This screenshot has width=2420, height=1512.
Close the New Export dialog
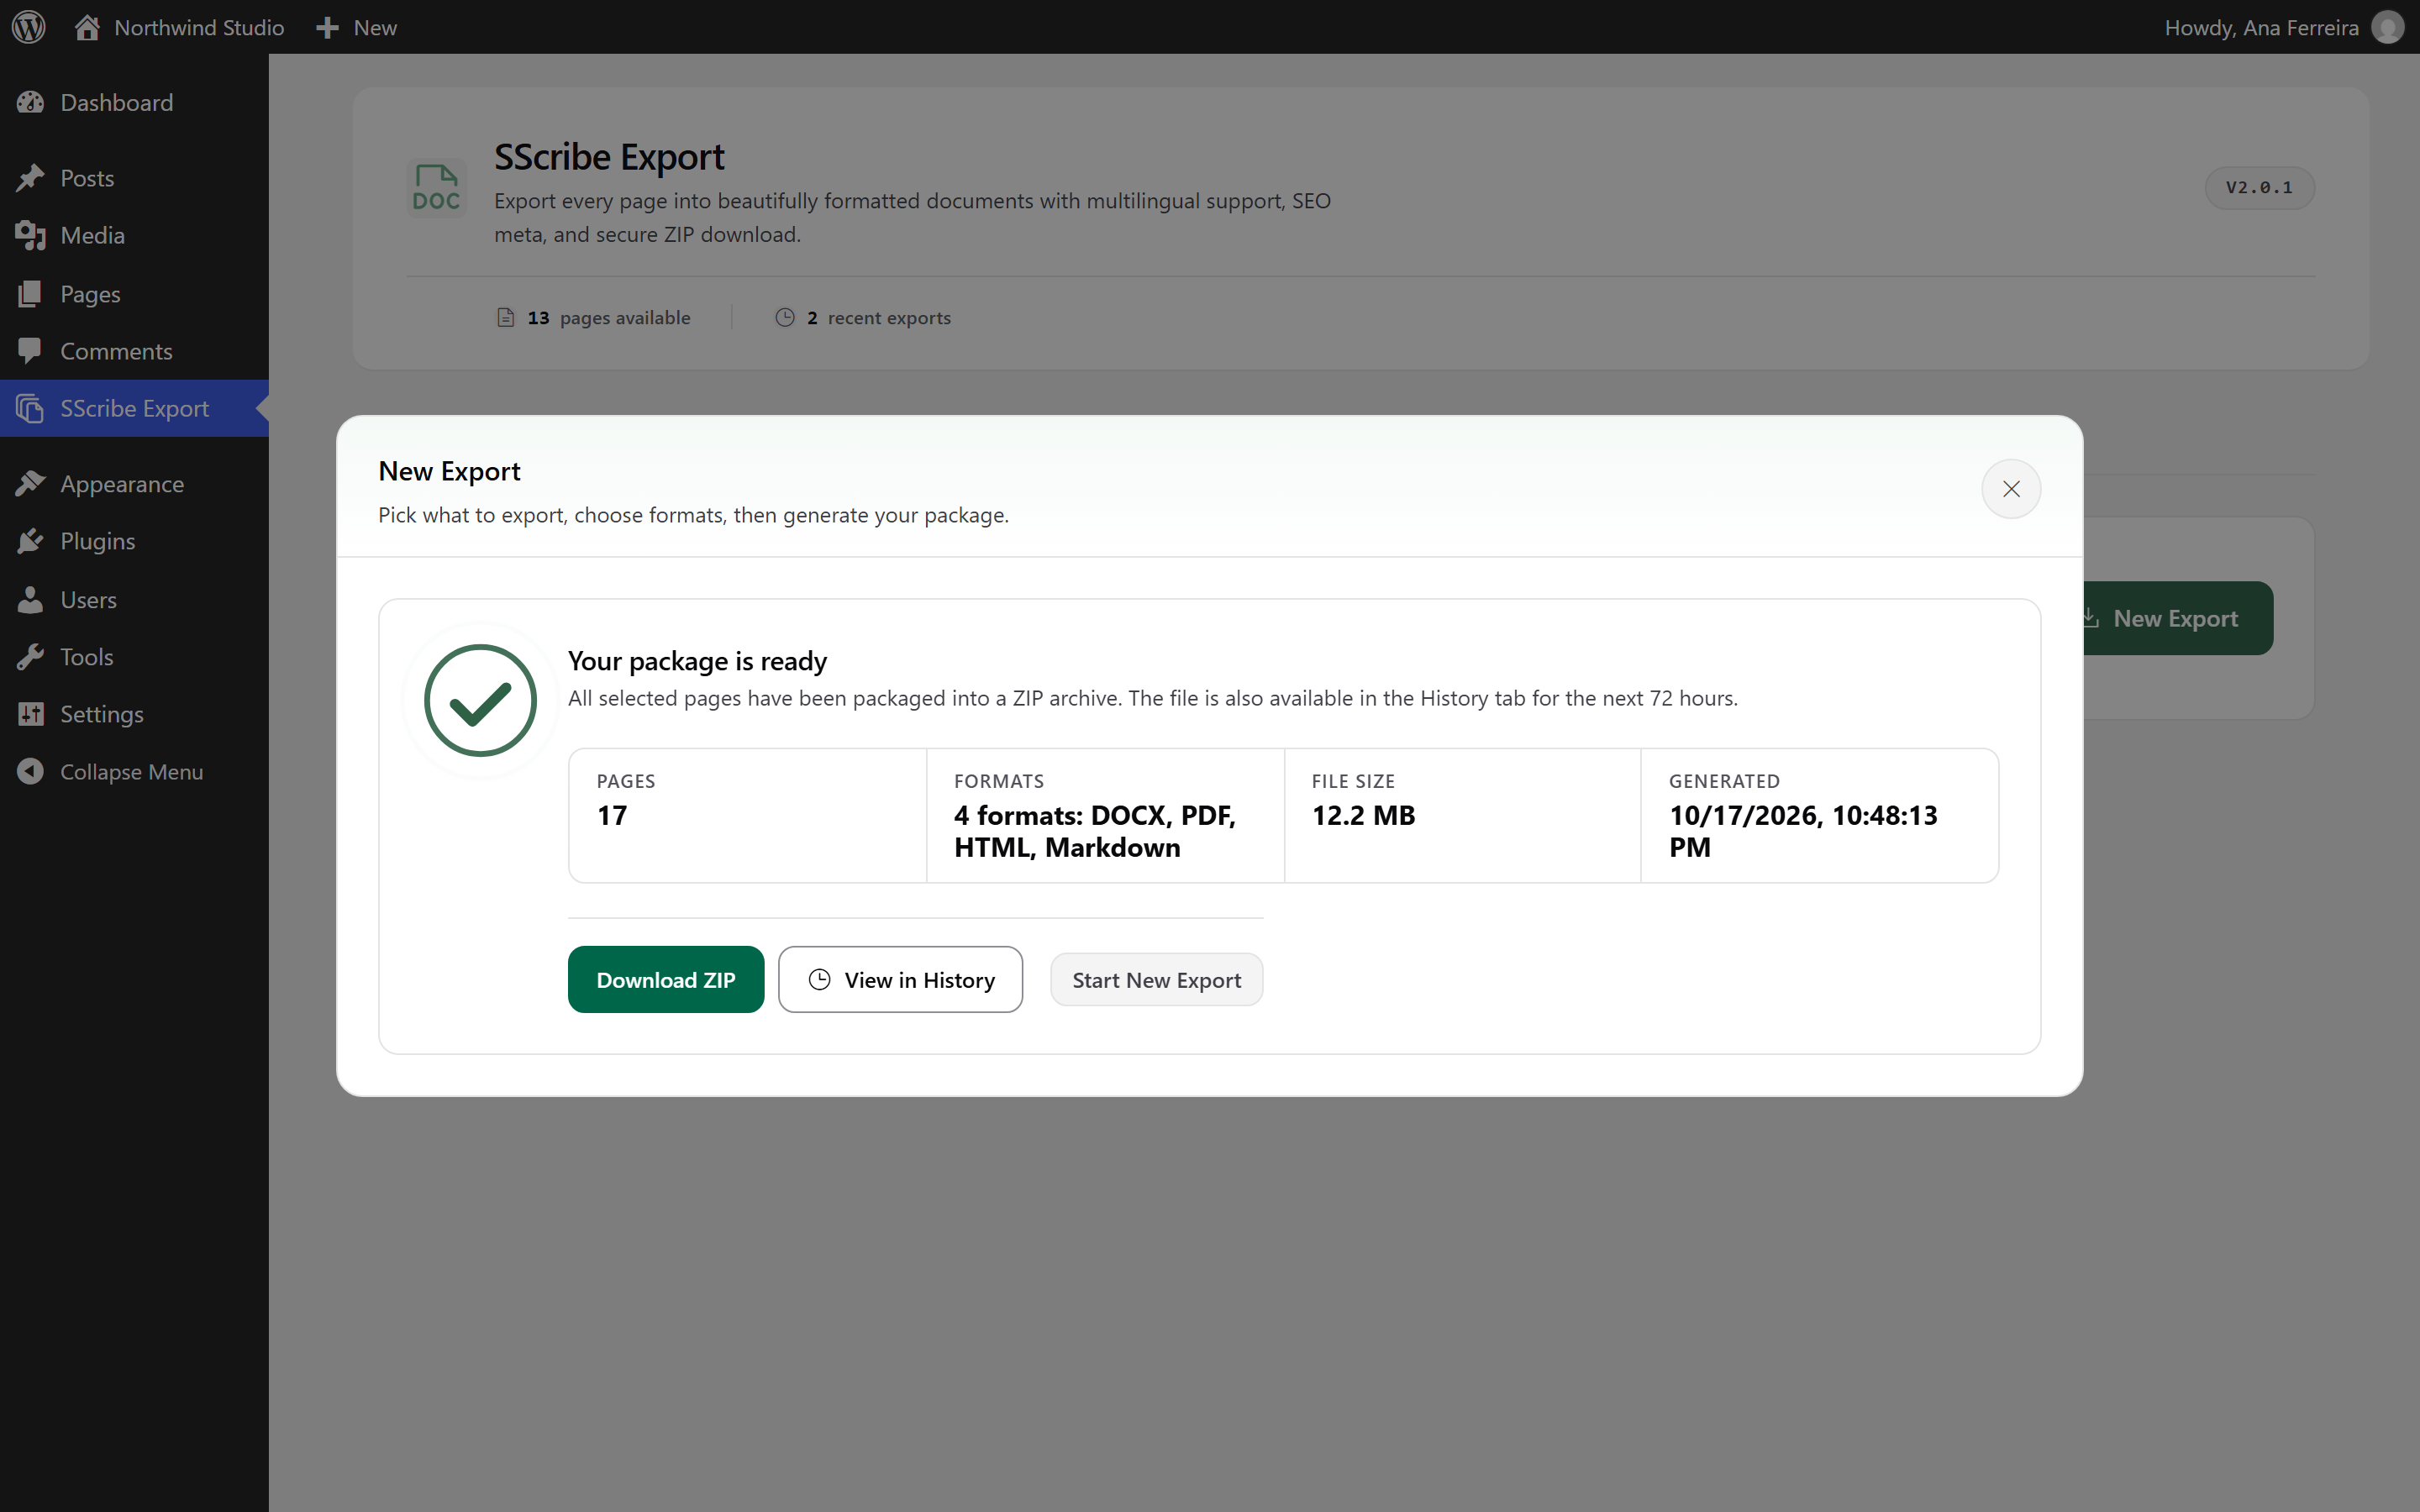click(x=2011, y=489)
